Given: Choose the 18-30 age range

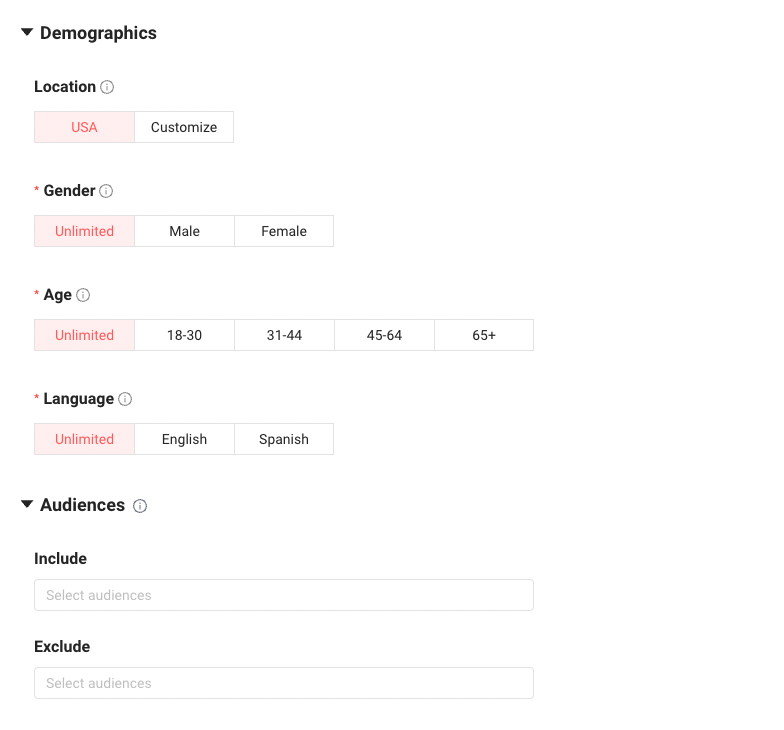Looking at the screenshot, I should (x=184, y=335).
